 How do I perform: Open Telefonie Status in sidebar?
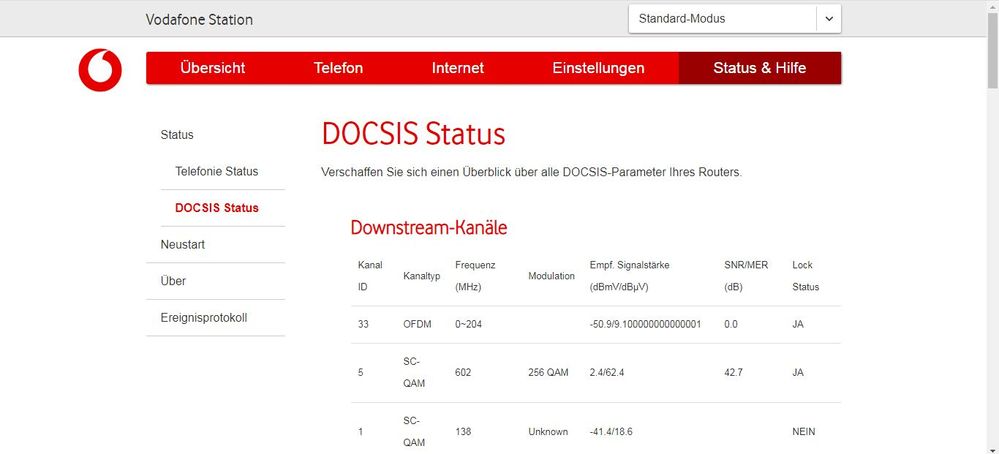(x=217, y=171)
